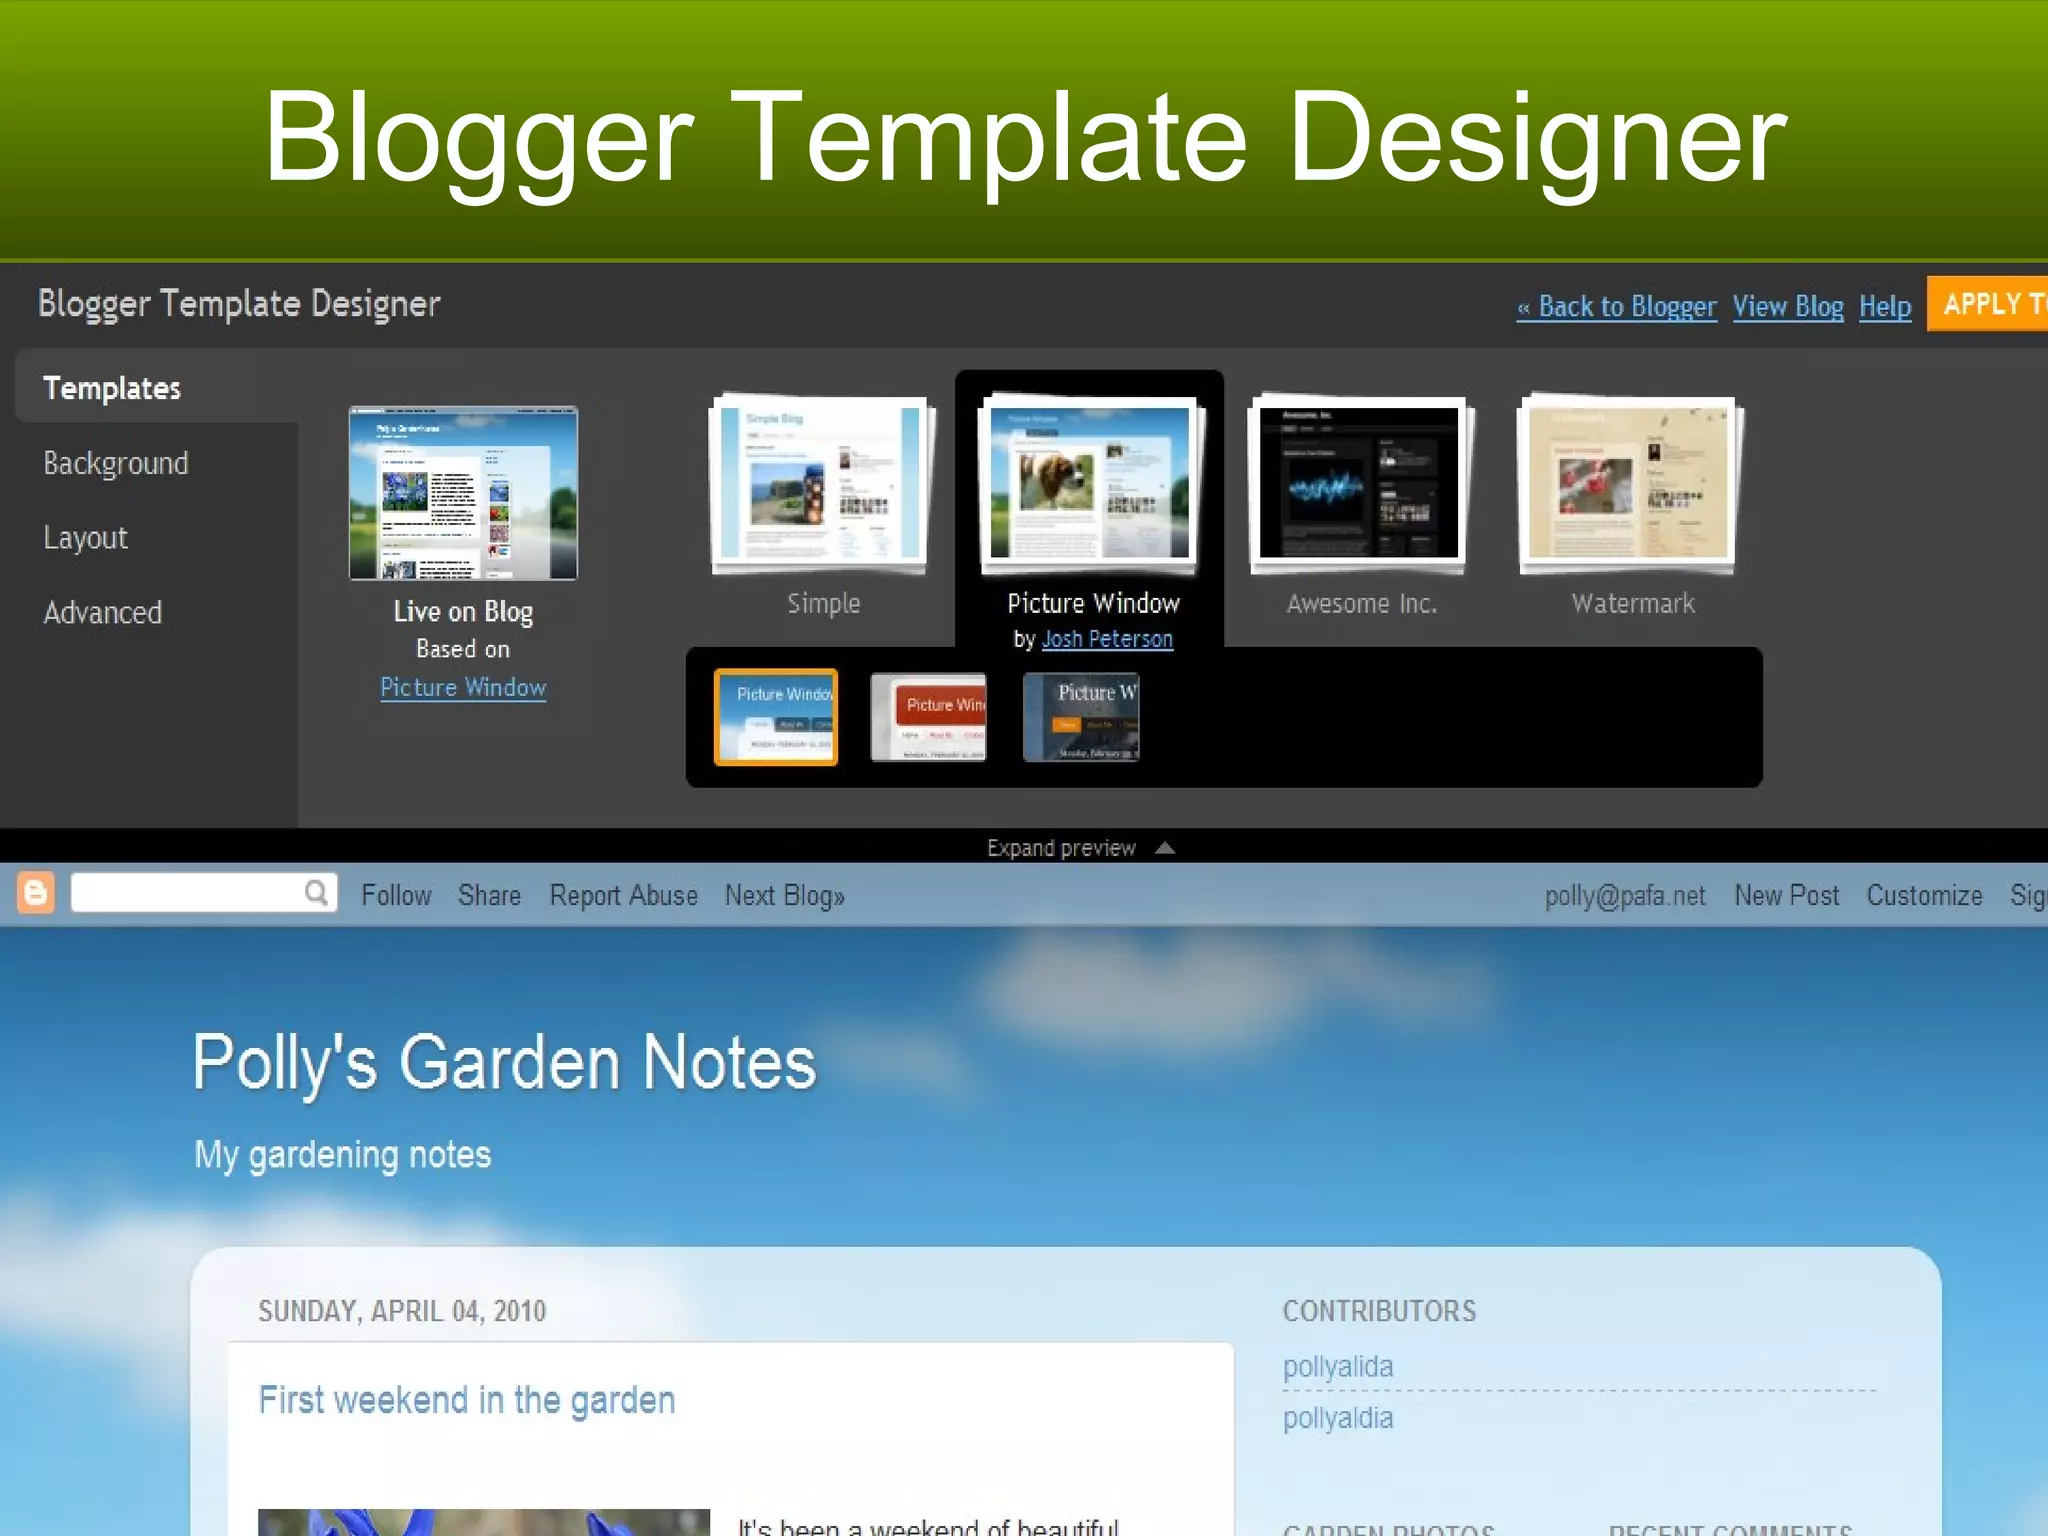Choose the Simple template thumbnail

[x=823, y=485]
